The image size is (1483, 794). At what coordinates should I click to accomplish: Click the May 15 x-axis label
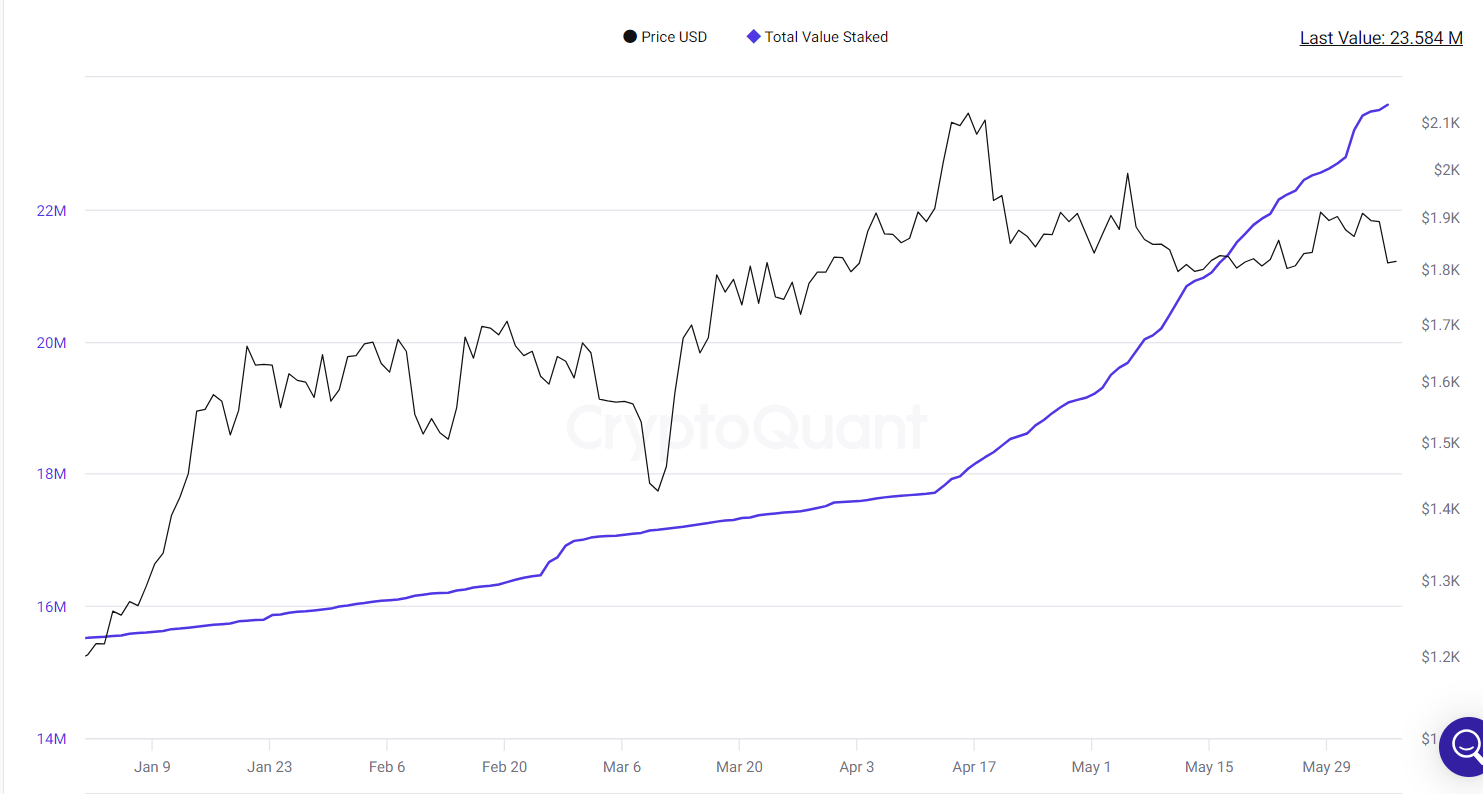[1209, 767]
